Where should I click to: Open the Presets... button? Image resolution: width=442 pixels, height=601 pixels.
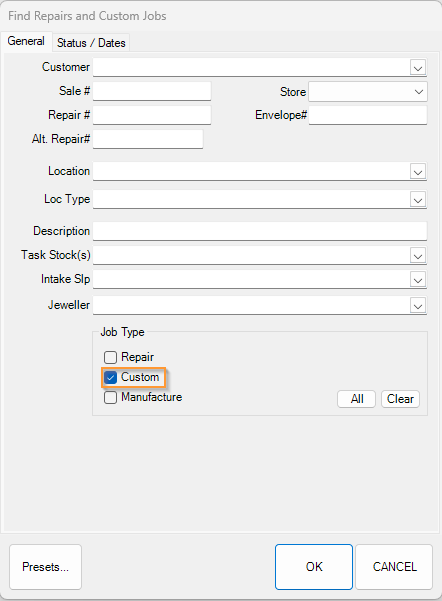(46, 567)
